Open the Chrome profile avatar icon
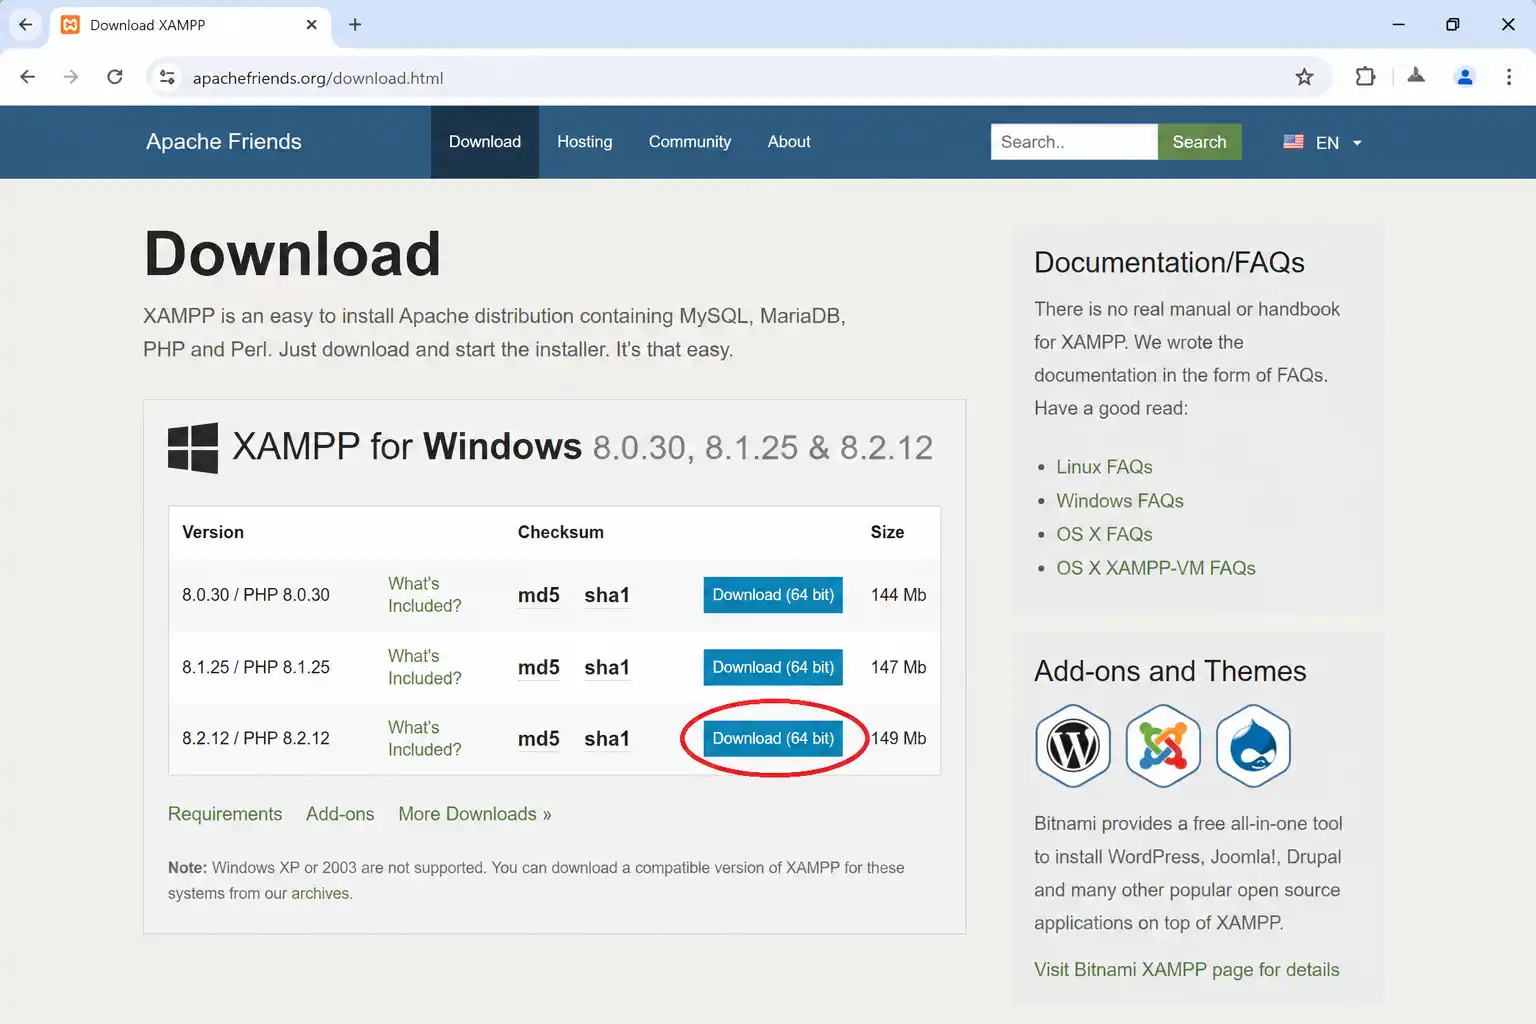The width and height of the screenshot is (1536, 1024). pos(1465,77)
